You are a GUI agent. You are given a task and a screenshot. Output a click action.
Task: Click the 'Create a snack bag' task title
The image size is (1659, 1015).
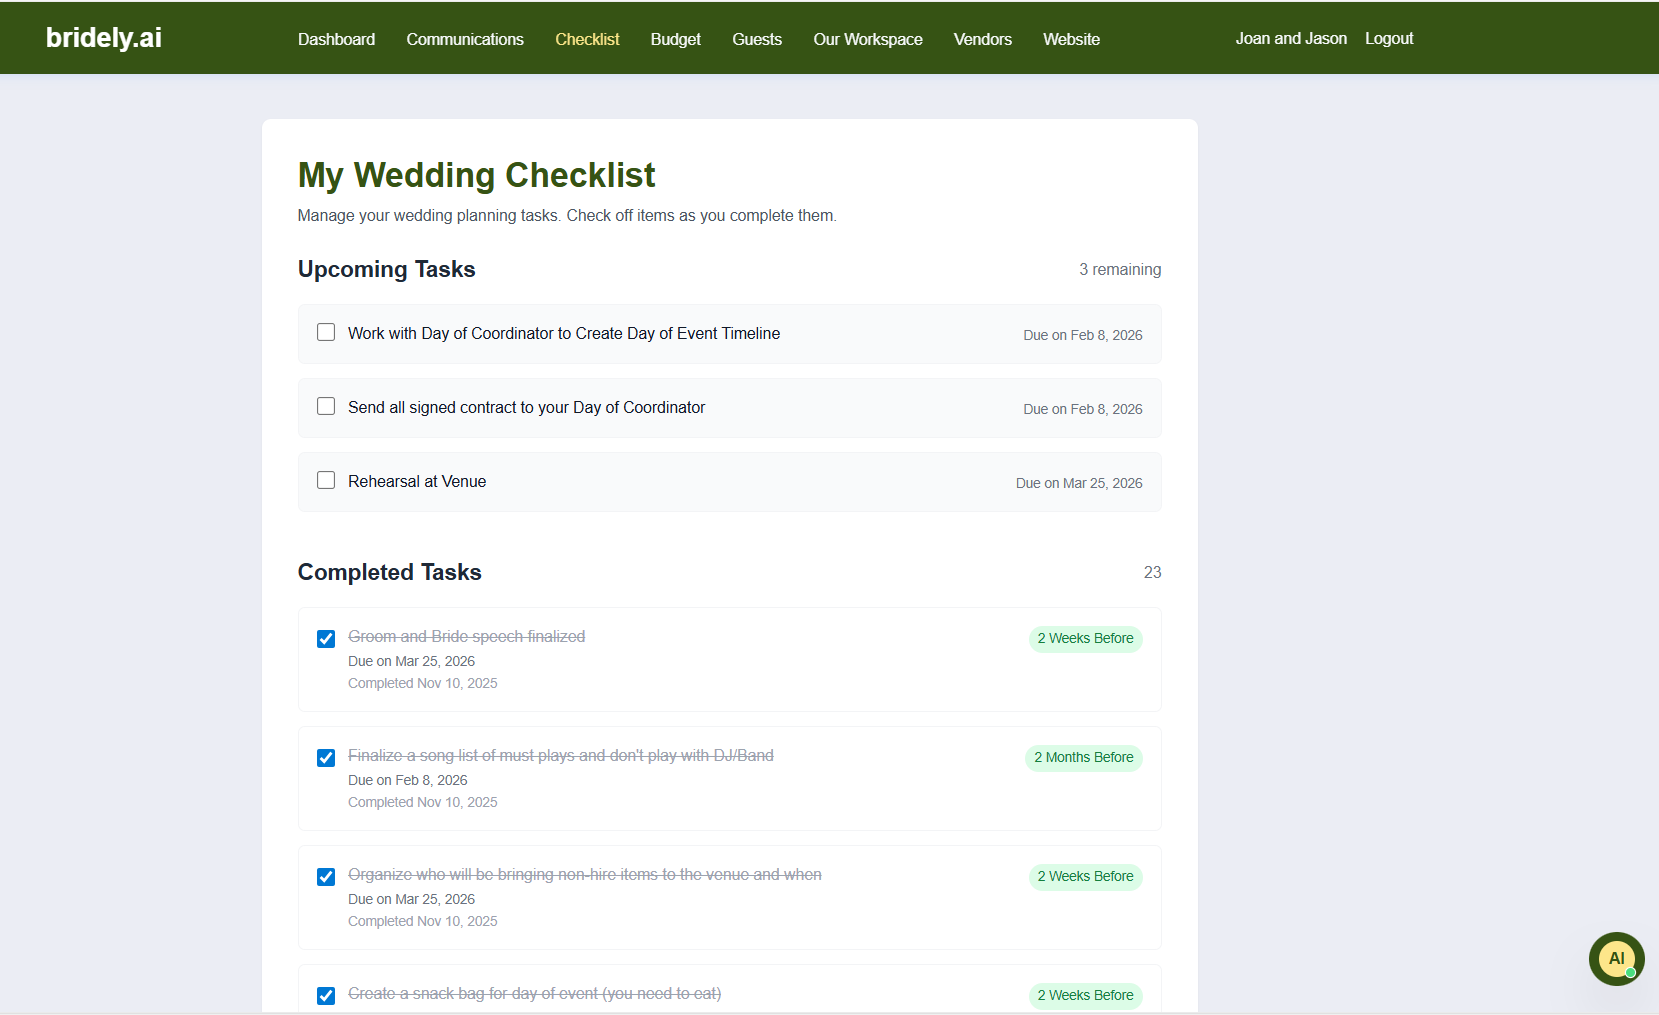(x=535, y=993)
